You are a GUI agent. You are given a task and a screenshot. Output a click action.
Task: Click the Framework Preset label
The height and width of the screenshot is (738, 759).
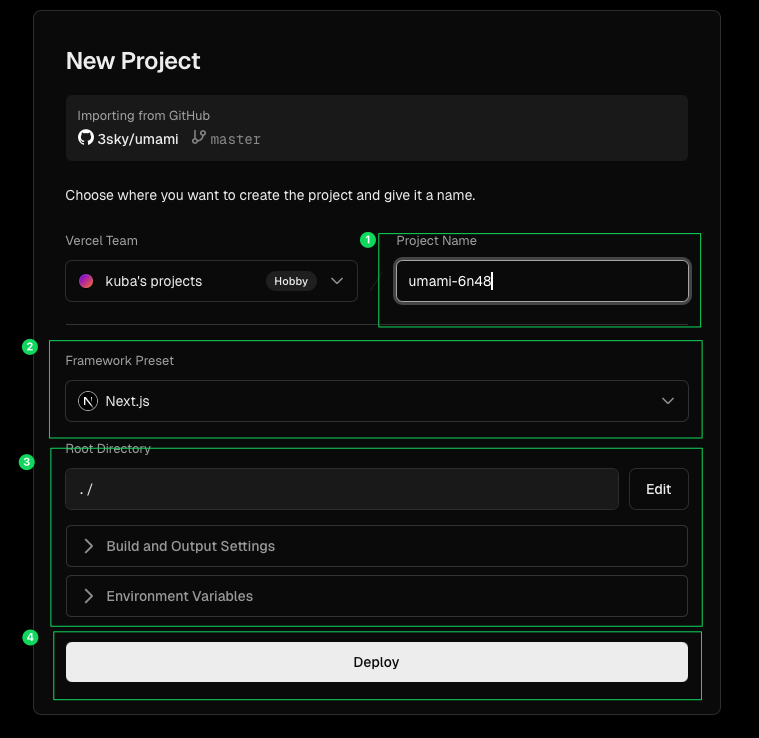(x=120, y=361)
